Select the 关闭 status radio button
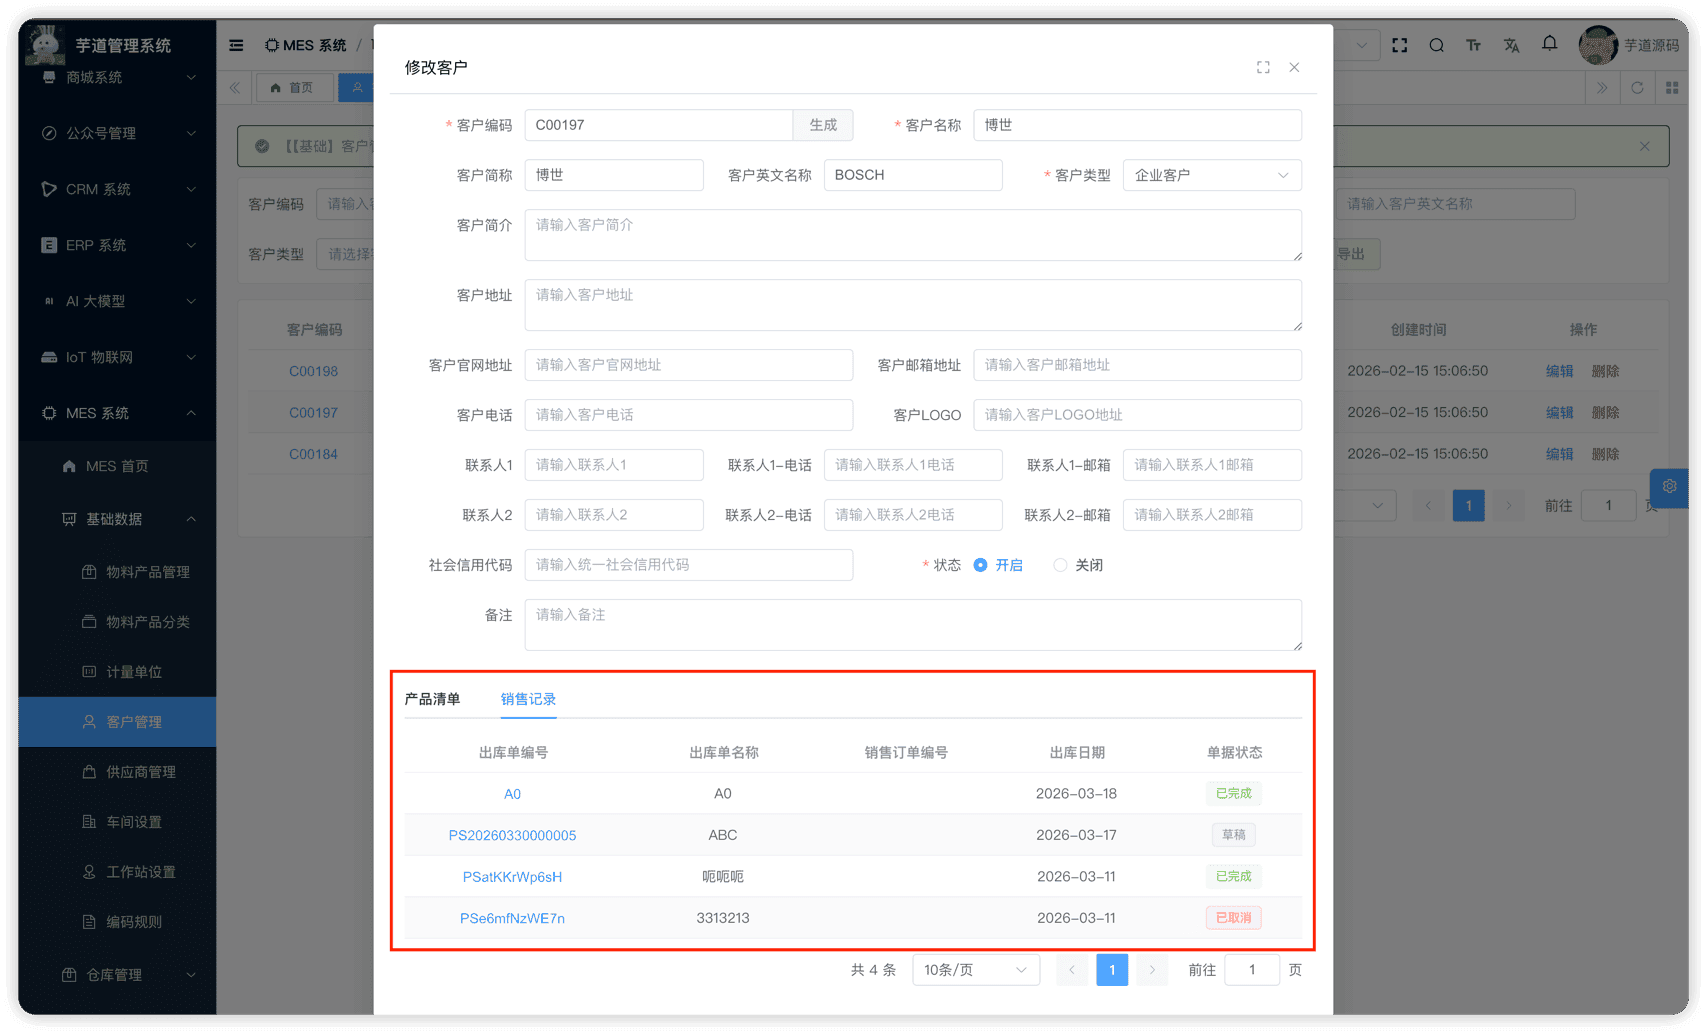The image size is (1707, 1033). tap(1060, 565)
